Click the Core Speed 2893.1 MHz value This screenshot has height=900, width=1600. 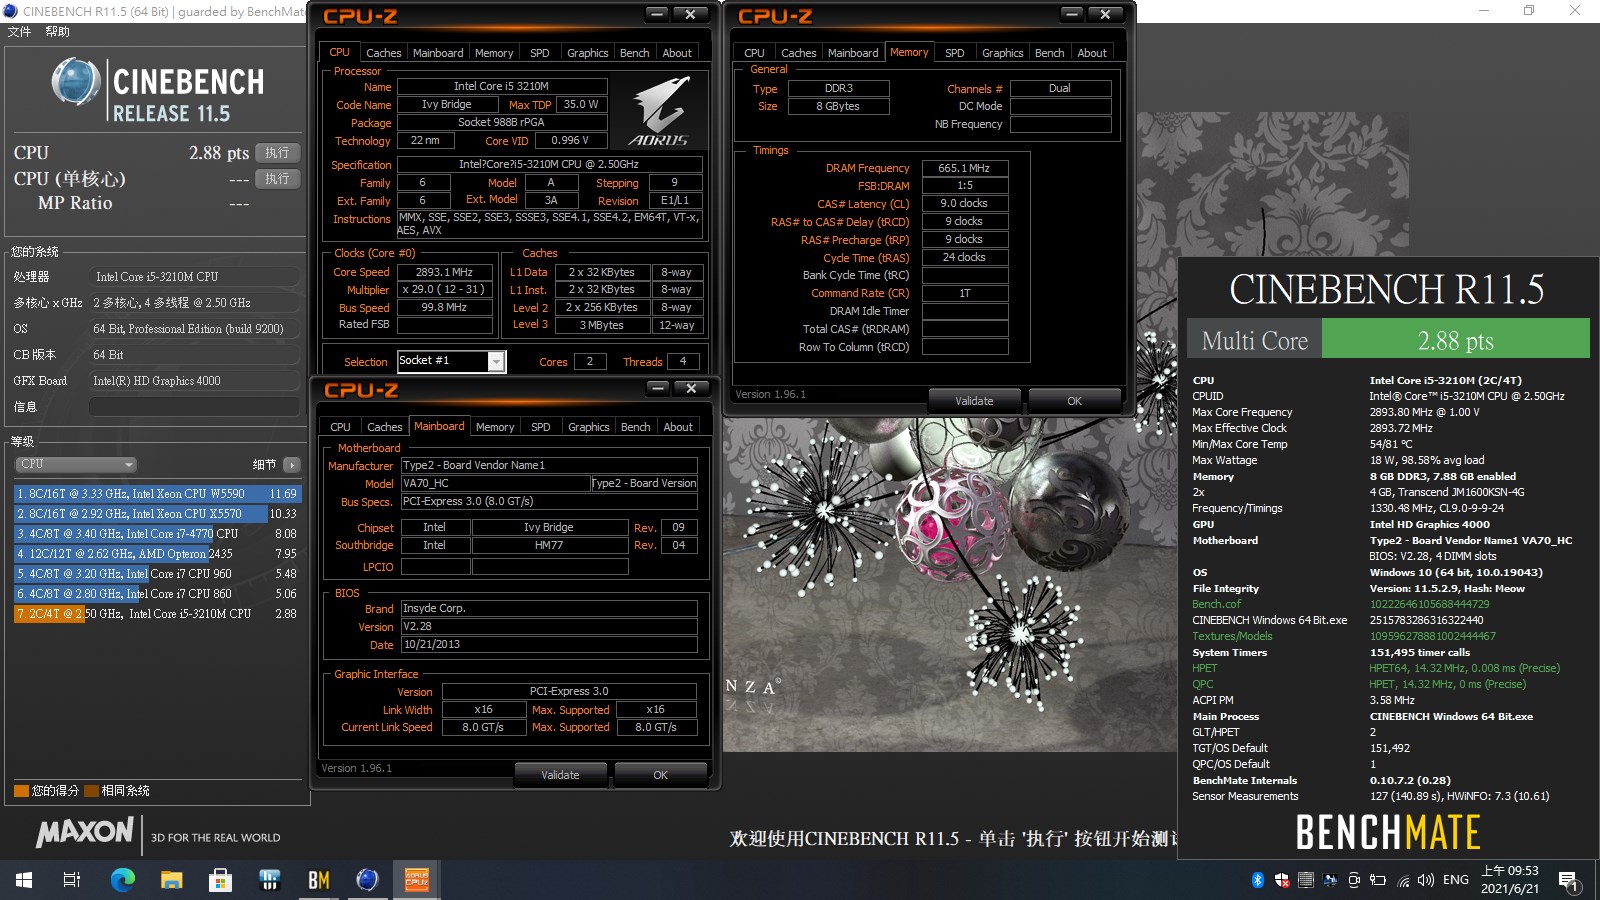pos(444,272)
